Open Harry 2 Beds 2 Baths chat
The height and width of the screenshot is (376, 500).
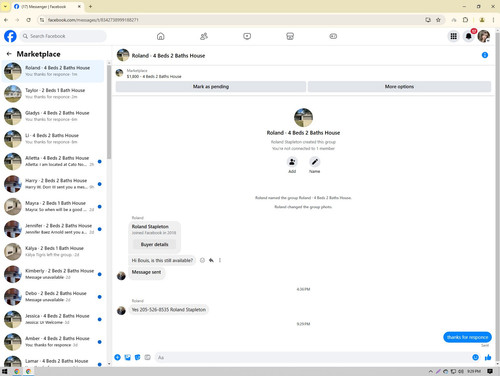(53, 184)
